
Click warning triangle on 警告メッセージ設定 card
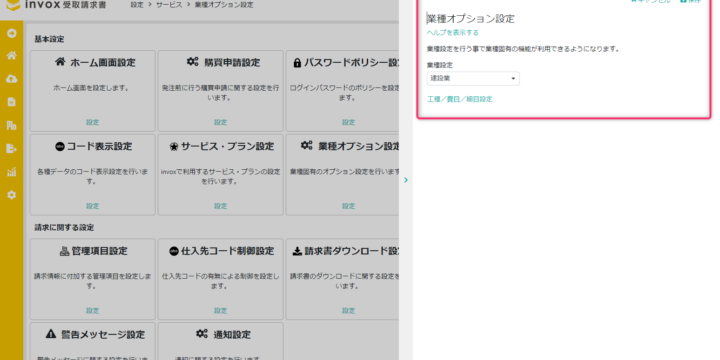coord(51,334)
